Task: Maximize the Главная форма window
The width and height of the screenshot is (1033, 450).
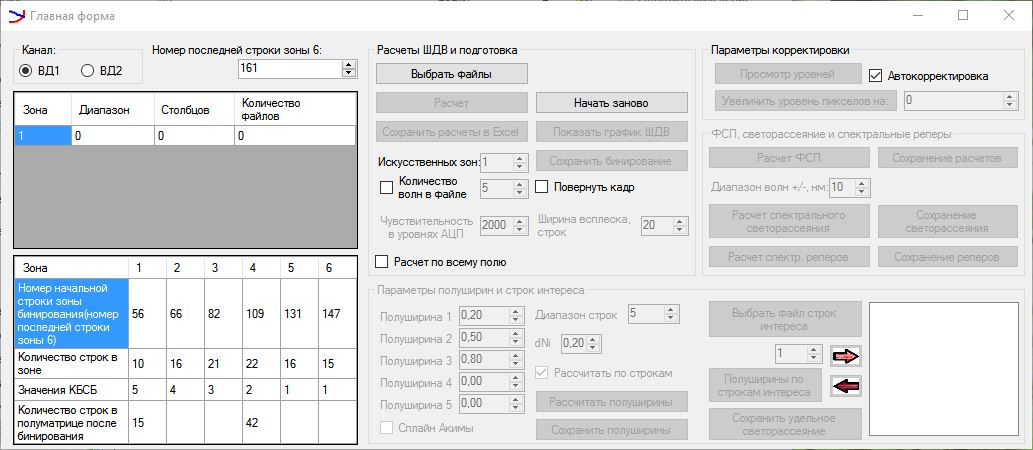Action: click(x=963, y=16)
